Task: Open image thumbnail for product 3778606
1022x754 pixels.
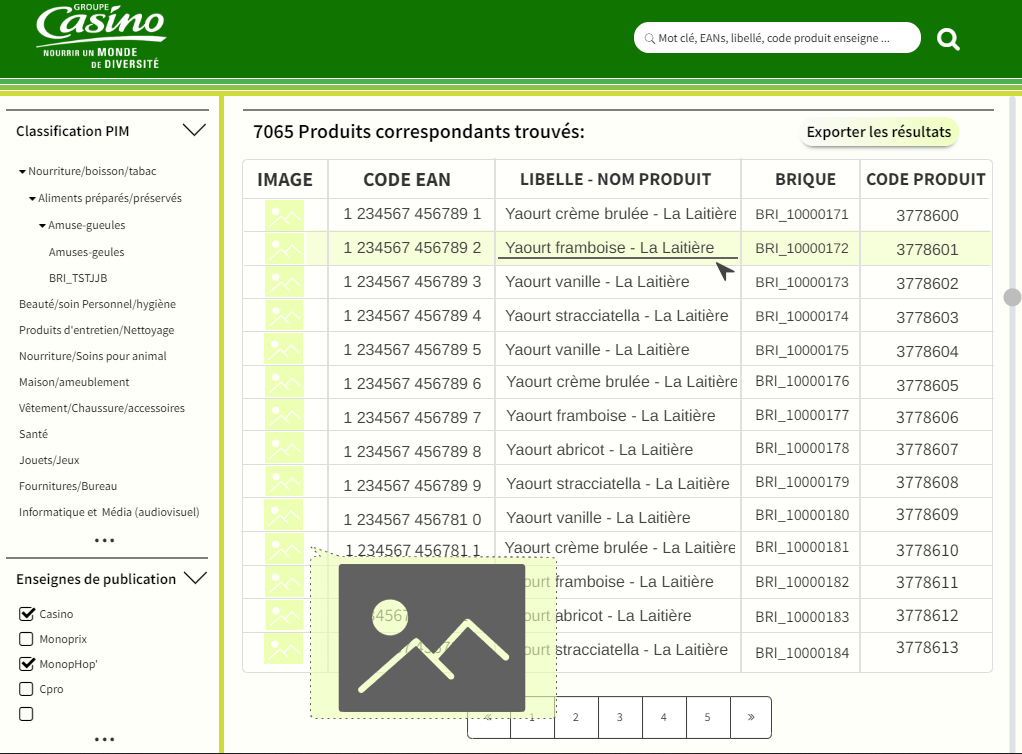Action: [x=284, y=417]
